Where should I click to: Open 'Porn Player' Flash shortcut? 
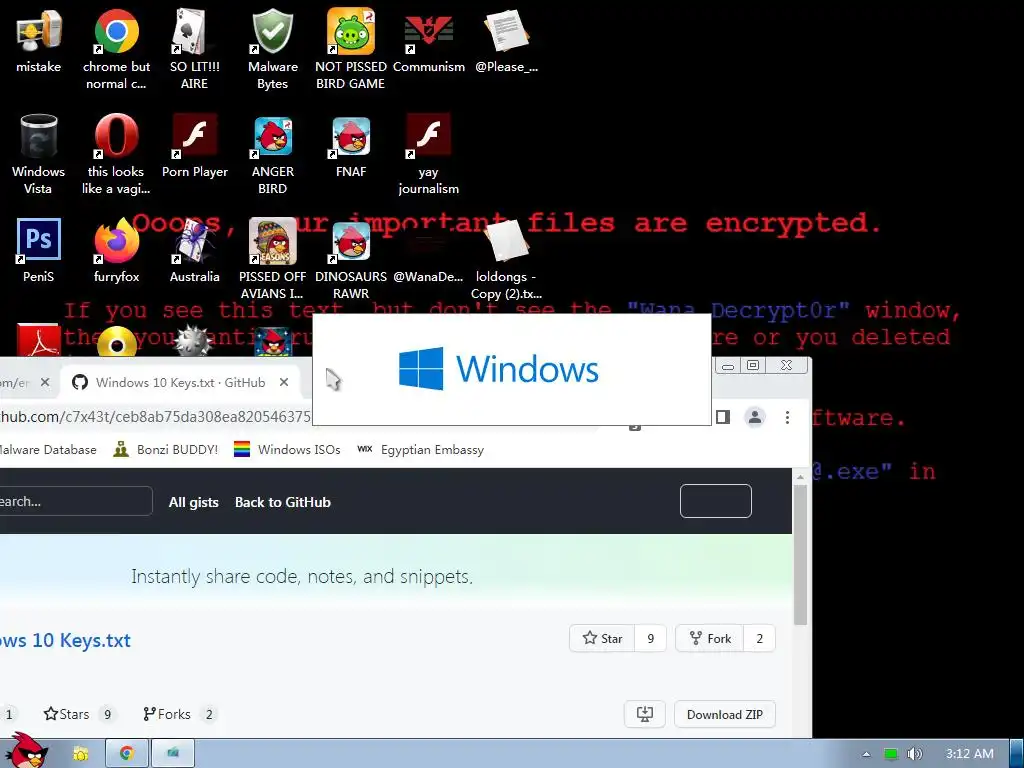pos(194,146)
